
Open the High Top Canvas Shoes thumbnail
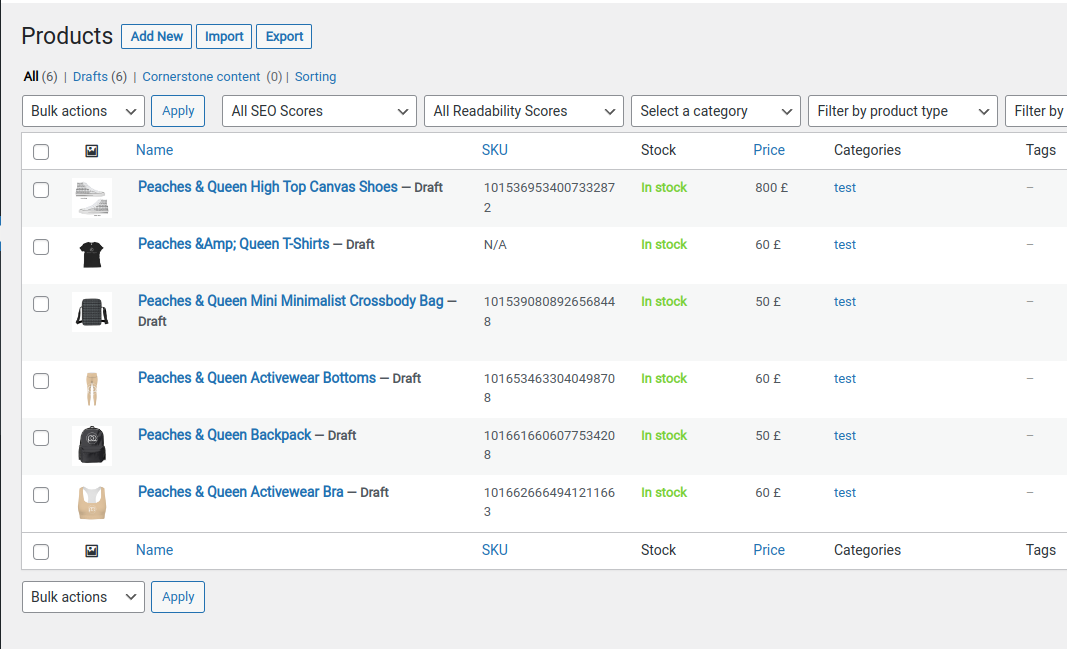(92, 198)
